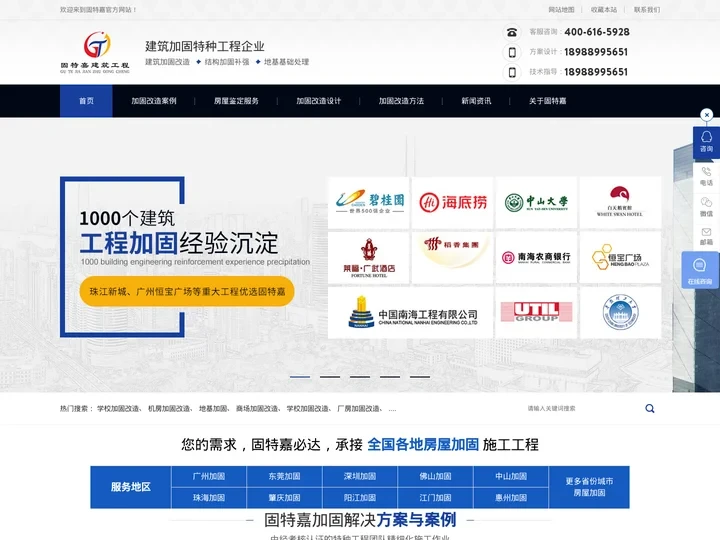Click the 微信 sidebar icon

click(x=706, y=206)
